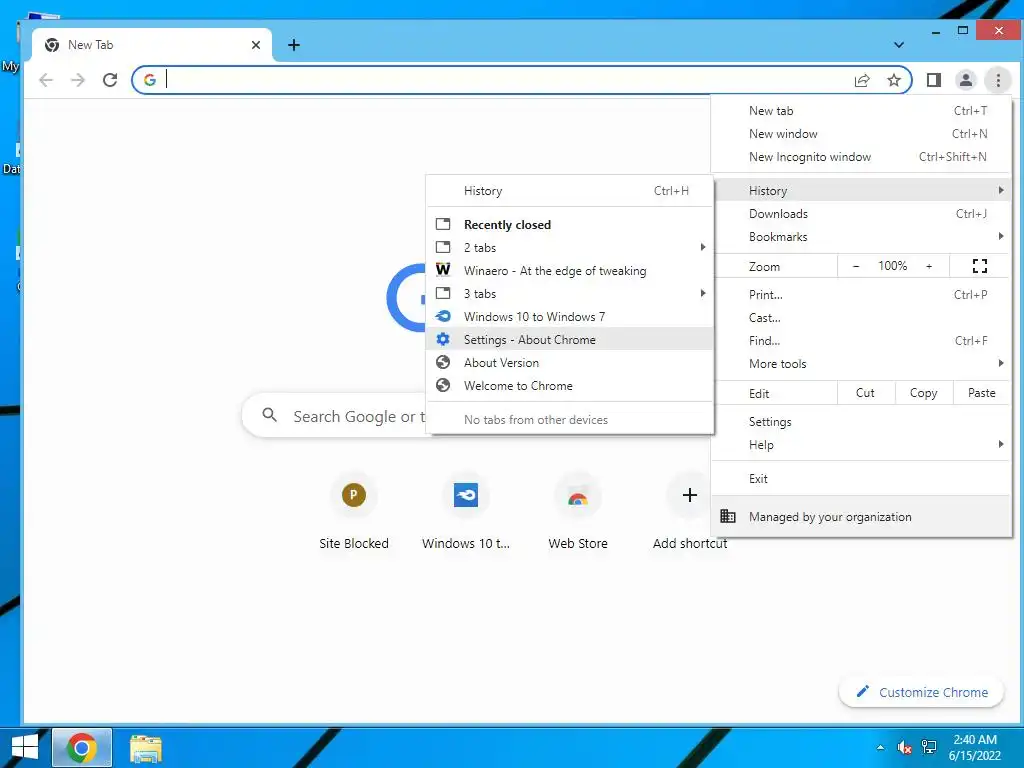The height and width of the screenshot is (768, 1024).
Task: Click the Cut button
Action: [865, 392]
